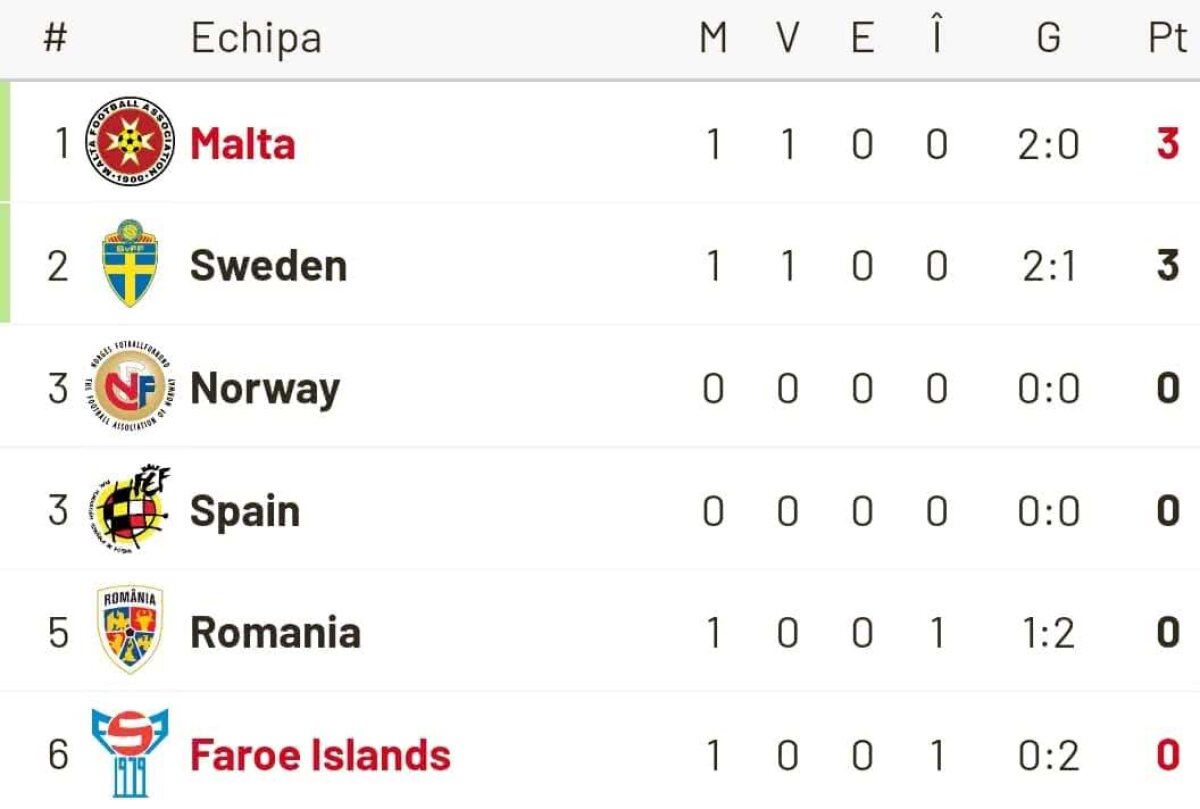
Task: Open the Faroe Islands team link
Action: tap(320, 755)
